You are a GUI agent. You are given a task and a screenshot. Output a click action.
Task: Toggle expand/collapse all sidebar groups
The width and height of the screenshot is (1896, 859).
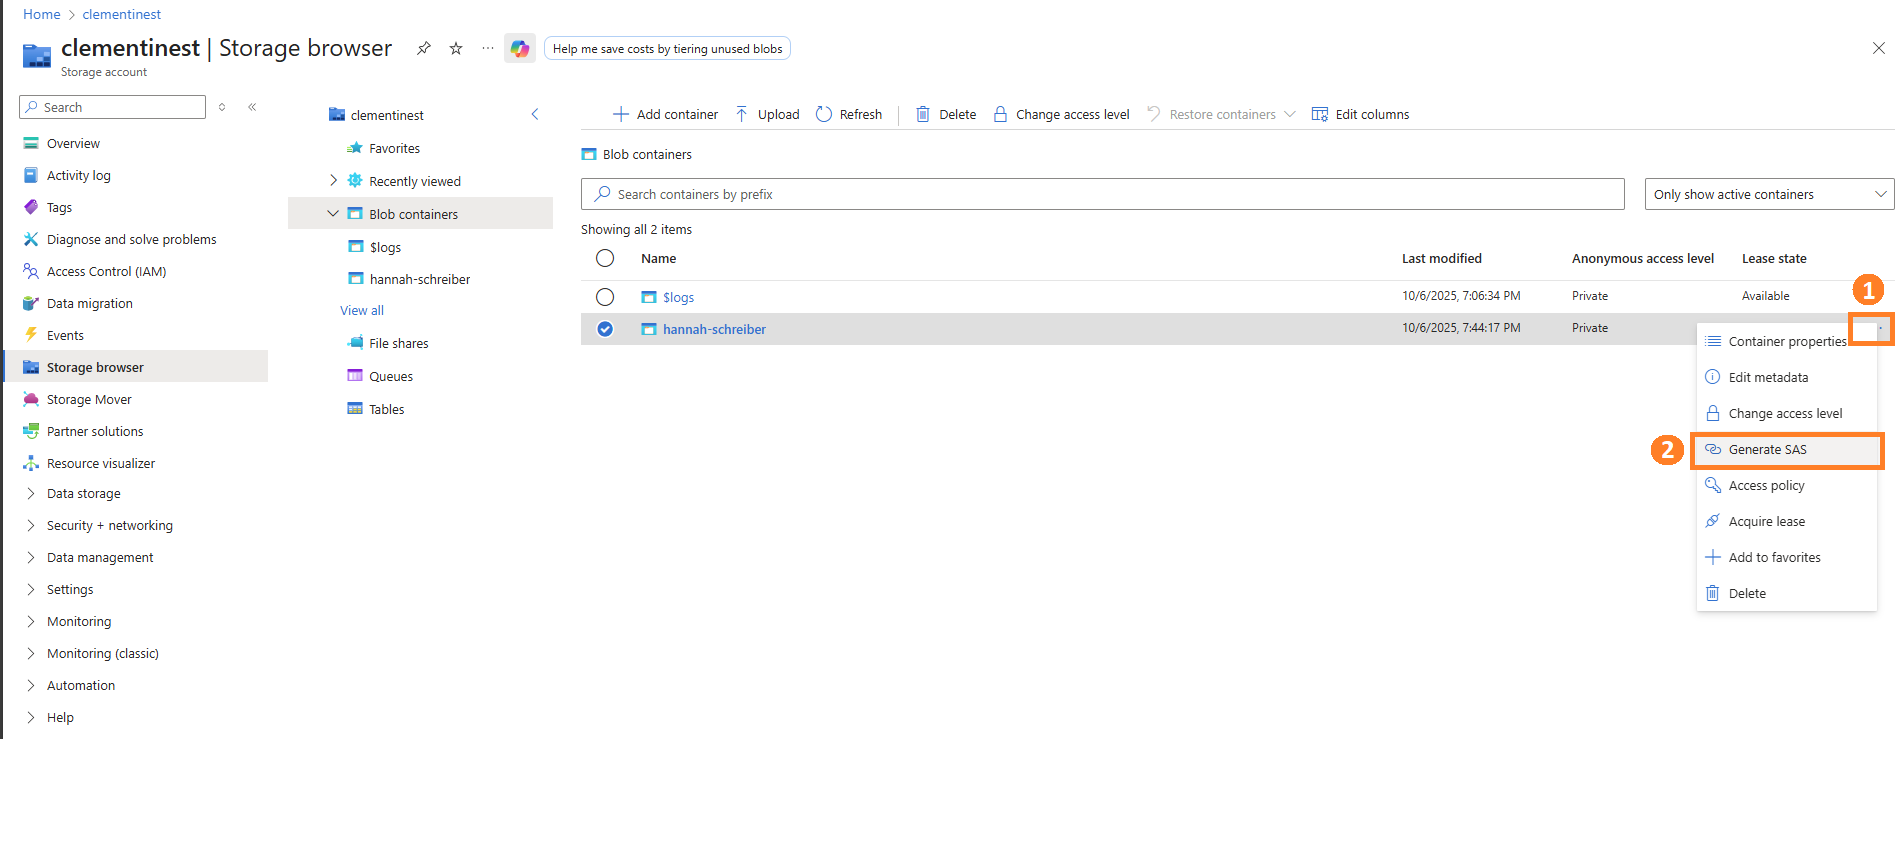(x=222, y=107)
